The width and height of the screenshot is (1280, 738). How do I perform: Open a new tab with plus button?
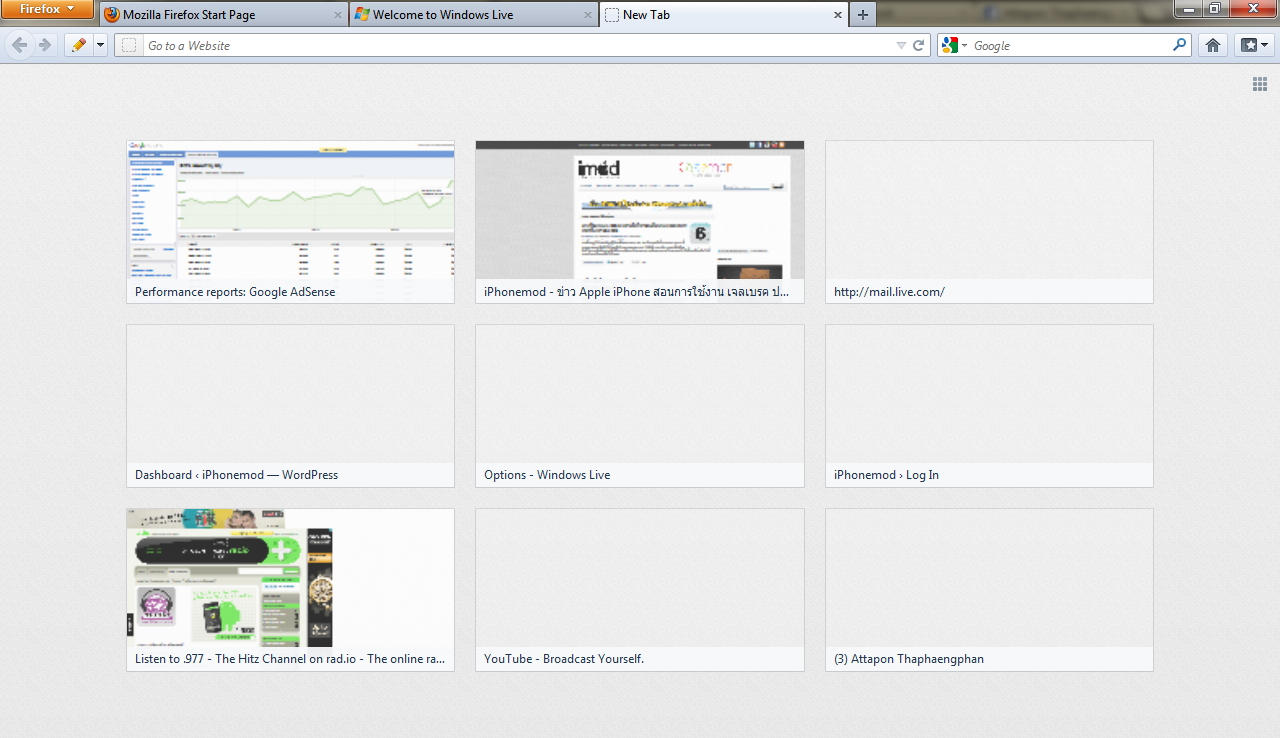(x=863, y=15)
